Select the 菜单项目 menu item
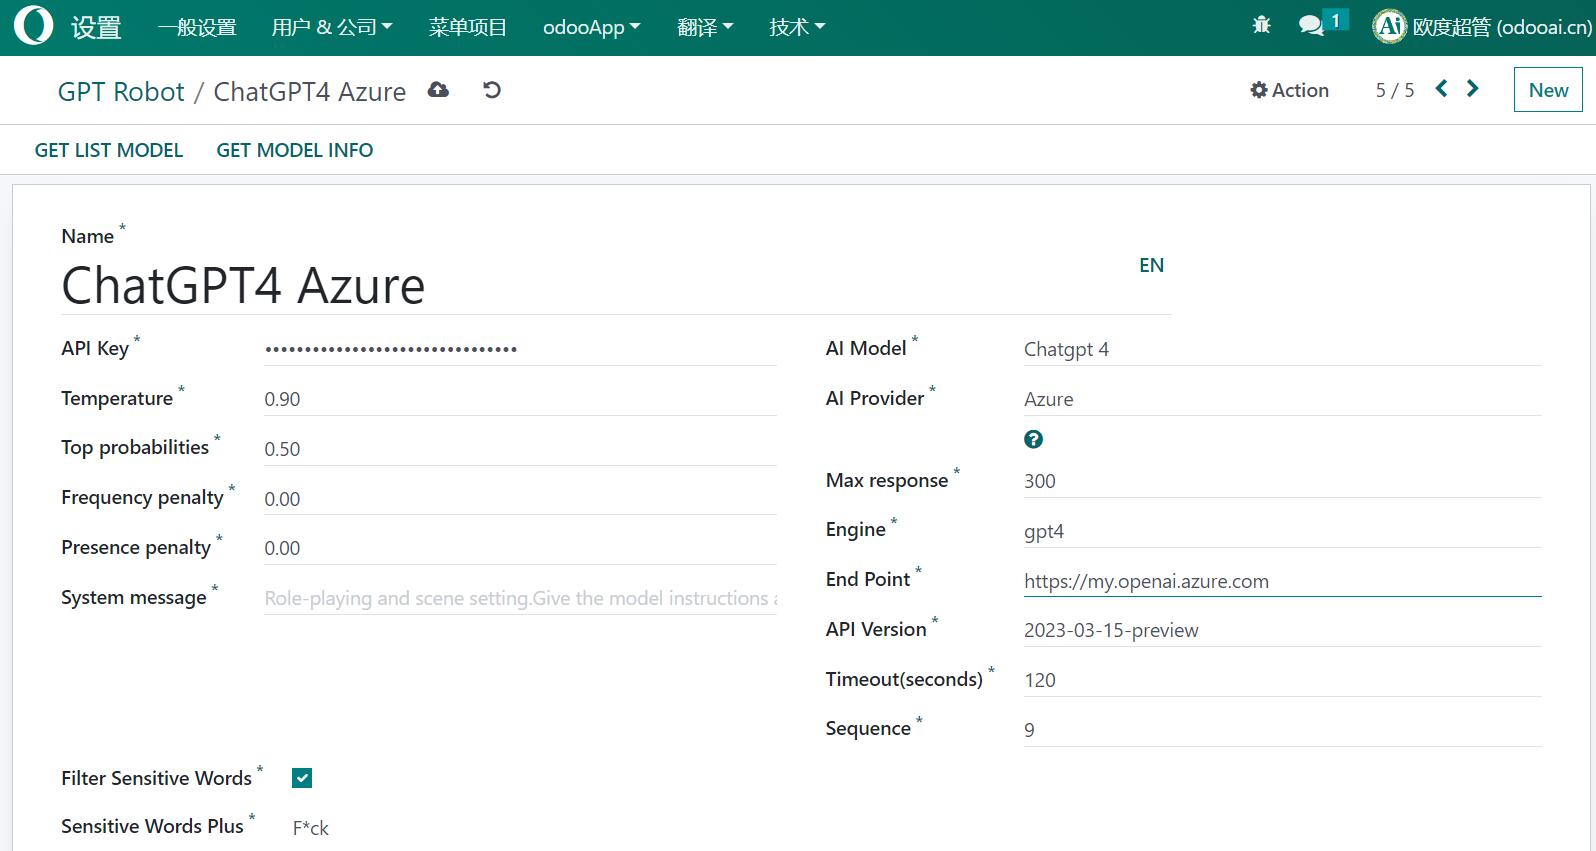 coord(467,27)
